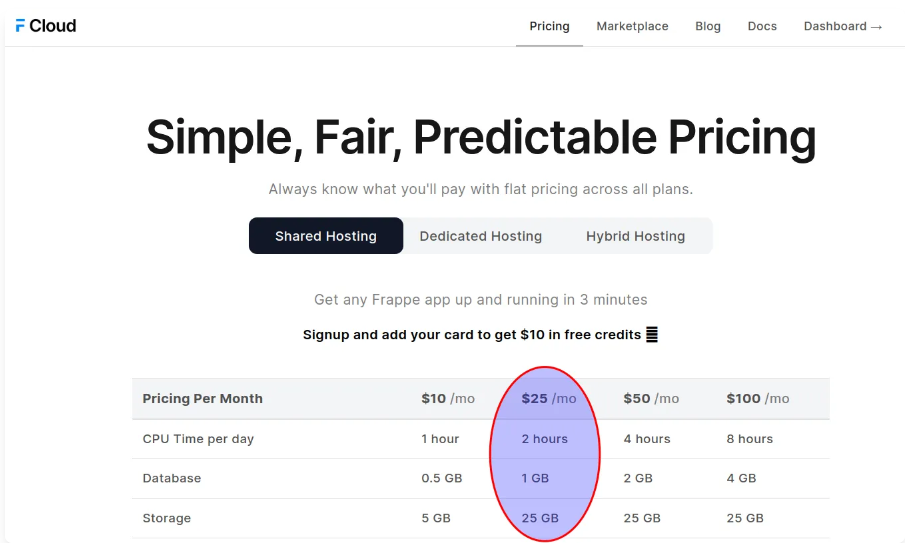This screenshot has height=543, width=905.
Task: Switch to Dedicated Hosting tab
Action: click(481, 235)
